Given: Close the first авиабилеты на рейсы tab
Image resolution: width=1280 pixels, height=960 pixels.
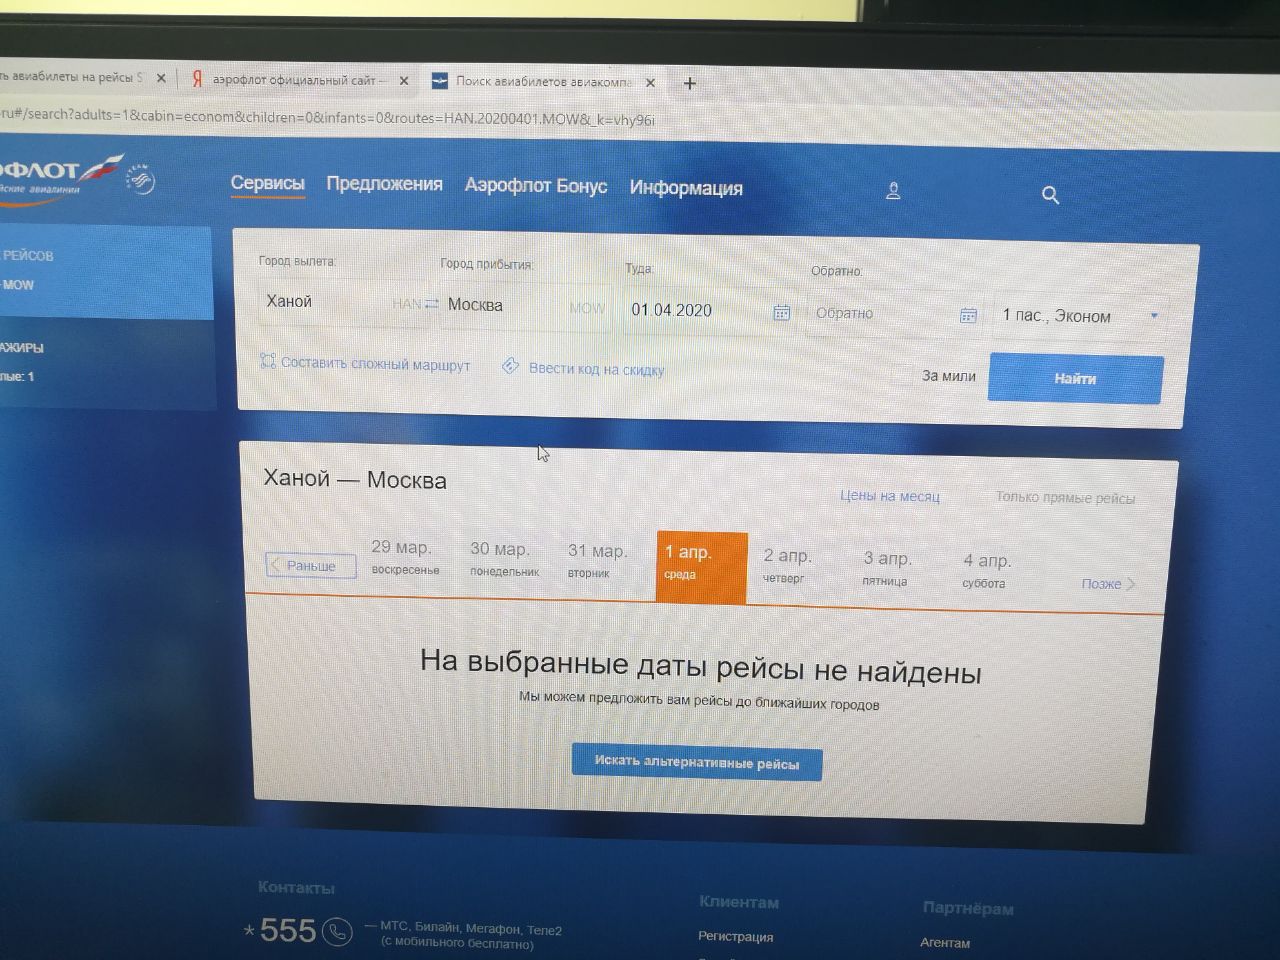Looking at the screenshot, I should (x=161, y=78).
